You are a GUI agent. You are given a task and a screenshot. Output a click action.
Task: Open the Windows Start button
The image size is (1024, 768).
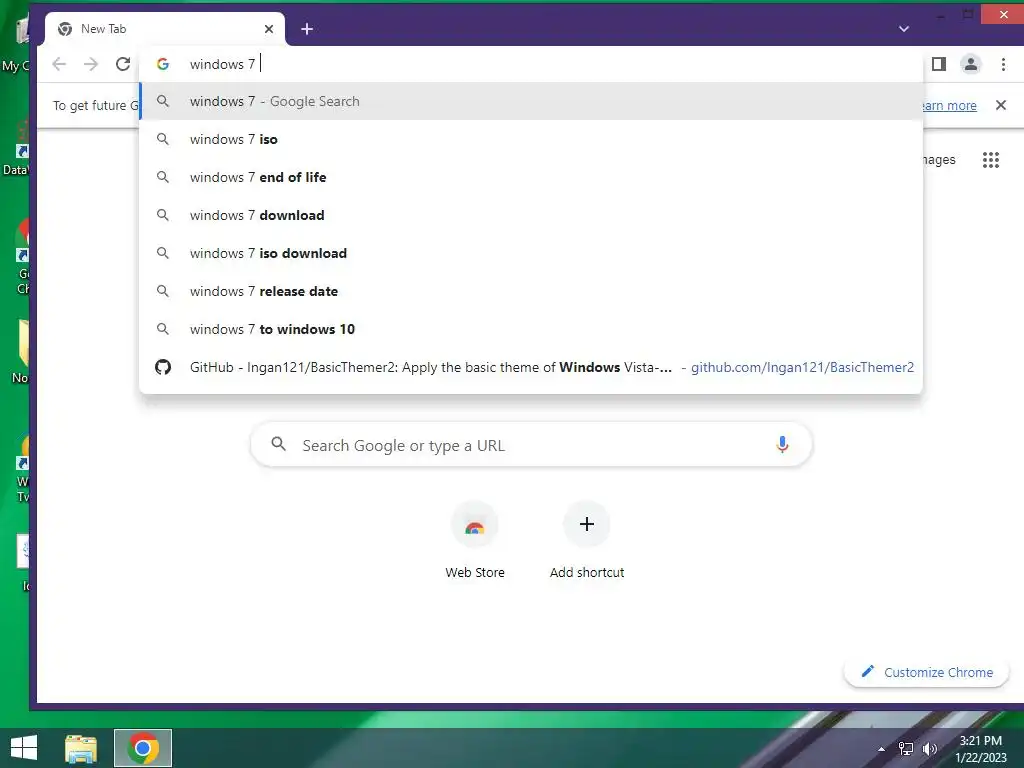(x=24, y=748)
